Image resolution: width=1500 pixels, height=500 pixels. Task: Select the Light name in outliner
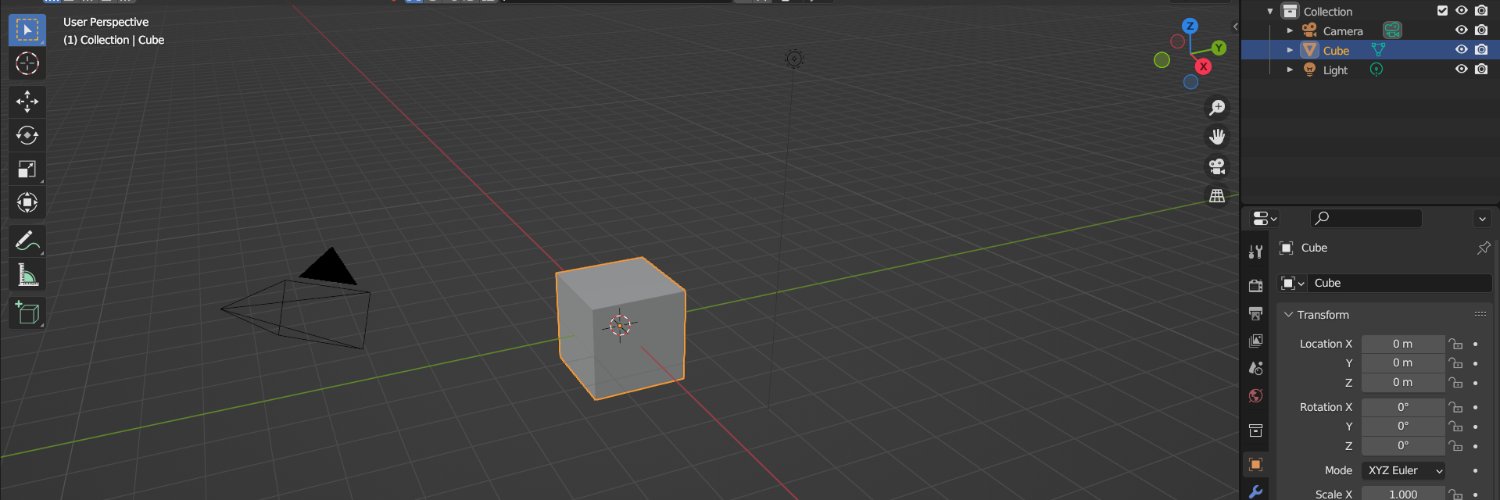click(1335, 70)
